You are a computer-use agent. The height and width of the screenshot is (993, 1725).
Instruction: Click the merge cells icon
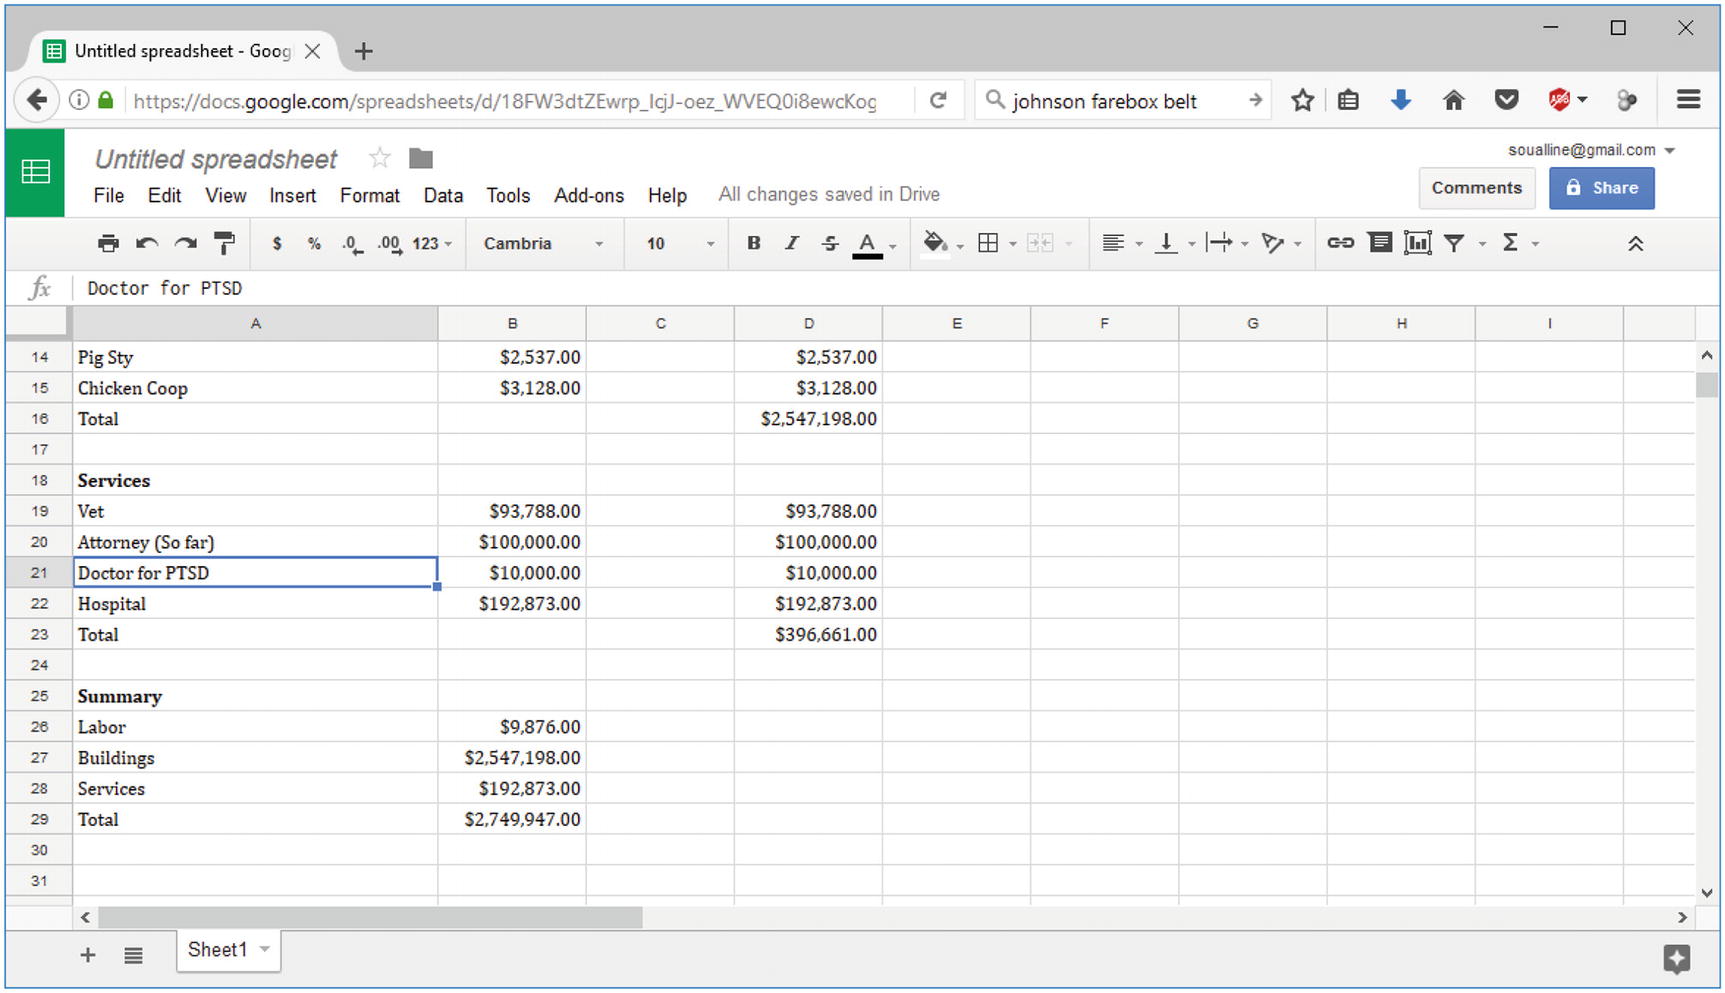tap(1040, 243)
